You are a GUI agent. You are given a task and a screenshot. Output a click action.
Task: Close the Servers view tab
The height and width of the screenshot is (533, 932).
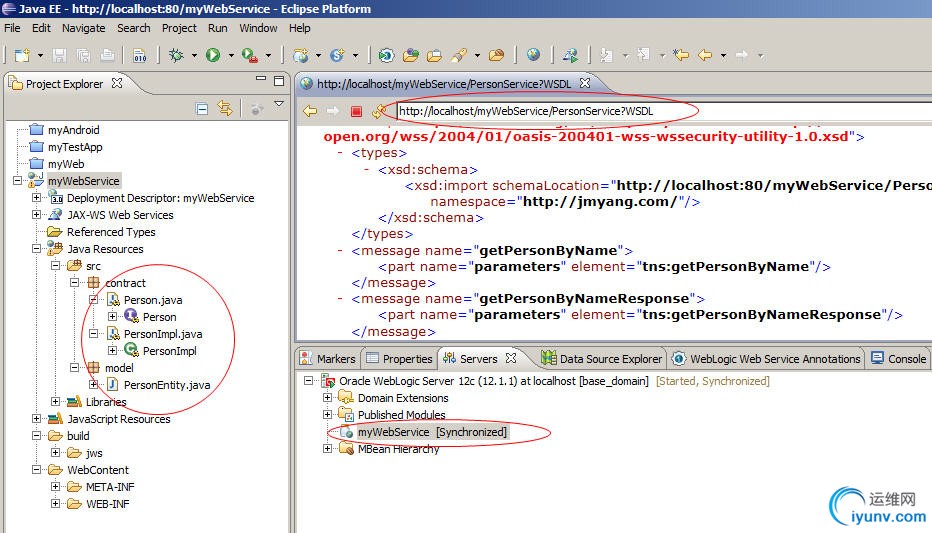pyautogui.click(x=511, y=358)
